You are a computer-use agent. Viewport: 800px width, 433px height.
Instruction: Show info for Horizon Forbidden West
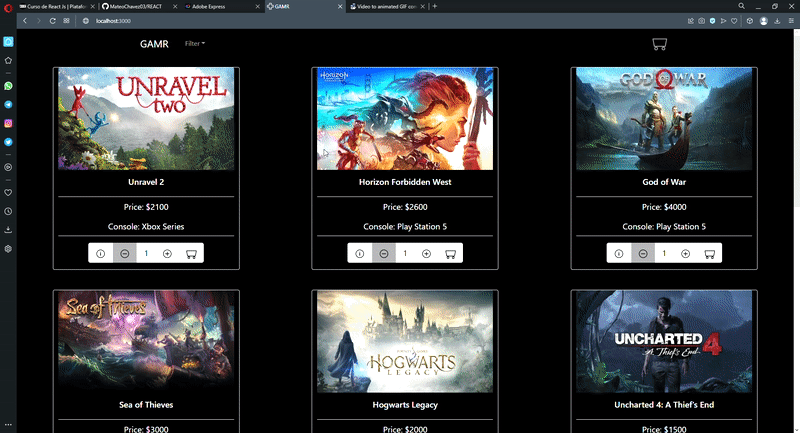[360, 253]
